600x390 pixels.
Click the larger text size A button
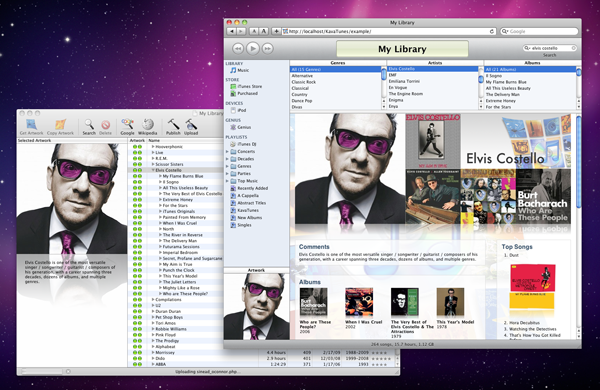[264, 31]
